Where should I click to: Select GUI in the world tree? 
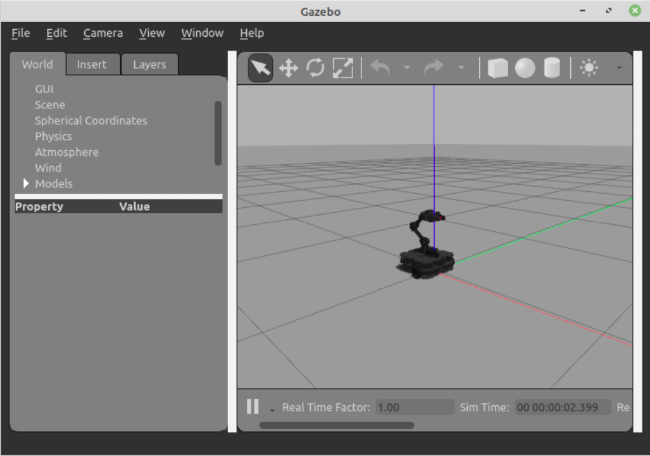coord(44,89)
